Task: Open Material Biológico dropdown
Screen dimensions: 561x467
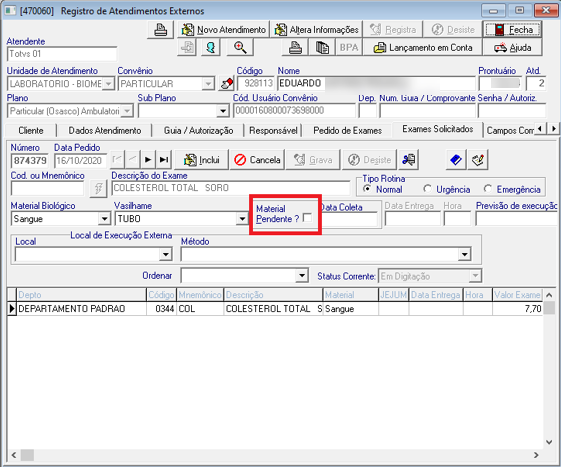Action: tap(104, 219)
